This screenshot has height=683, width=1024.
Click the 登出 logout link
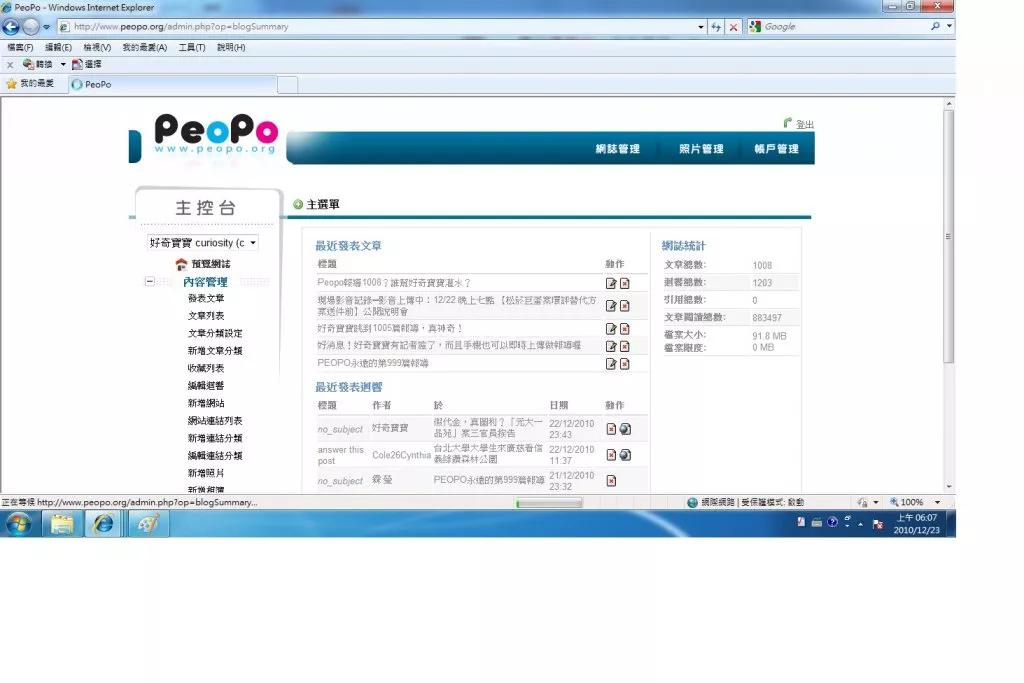(x=805, y=124)
